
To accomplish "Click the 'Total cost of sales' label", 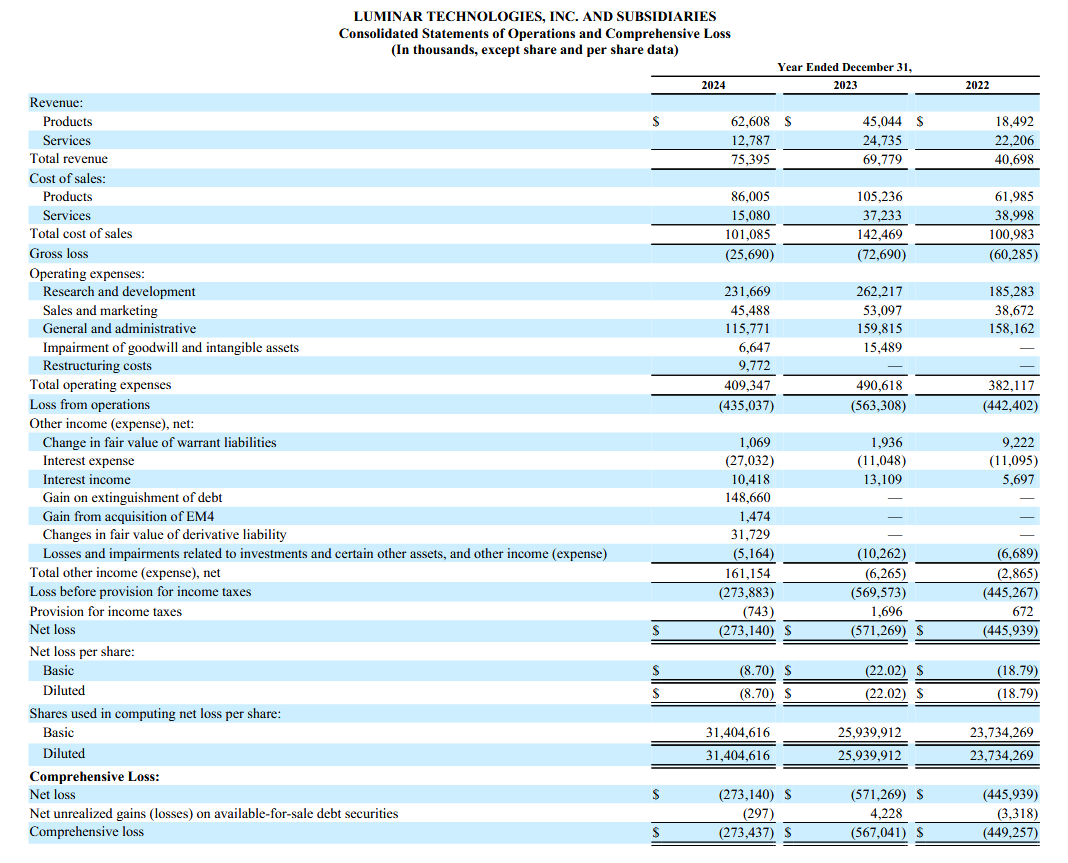I will 80,234.
